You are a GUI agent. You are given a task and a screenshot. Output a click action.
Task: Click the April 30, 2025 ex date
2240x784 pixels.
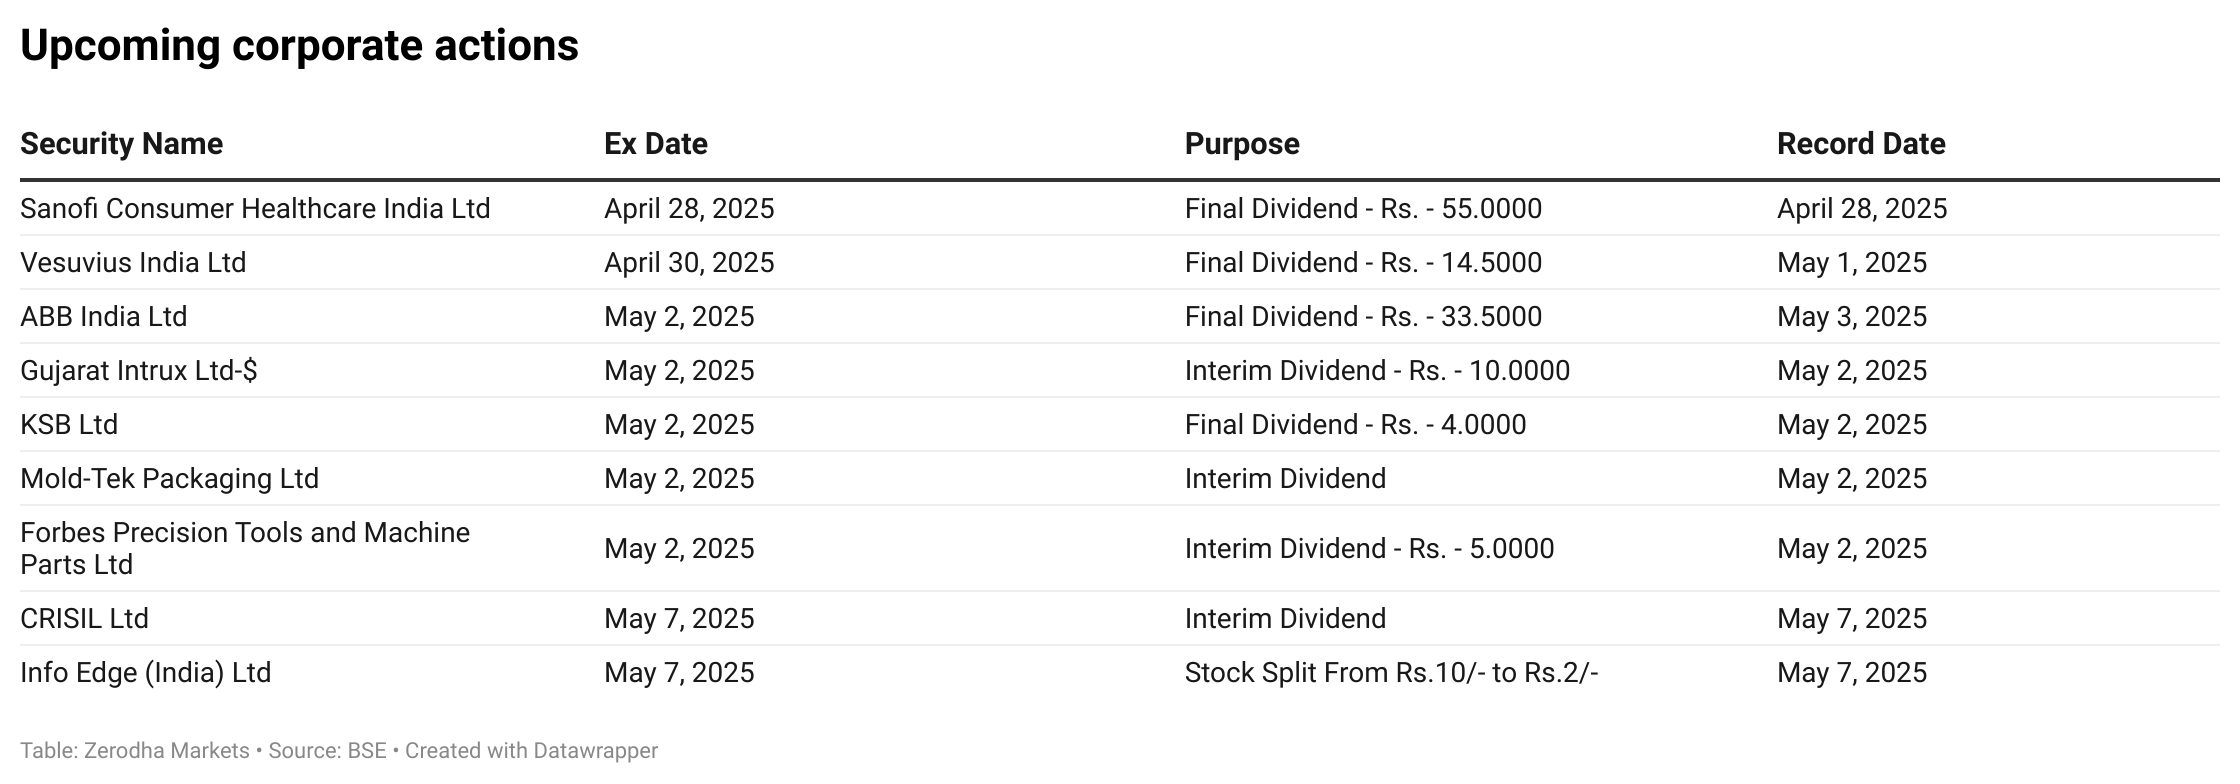(689, 263)
